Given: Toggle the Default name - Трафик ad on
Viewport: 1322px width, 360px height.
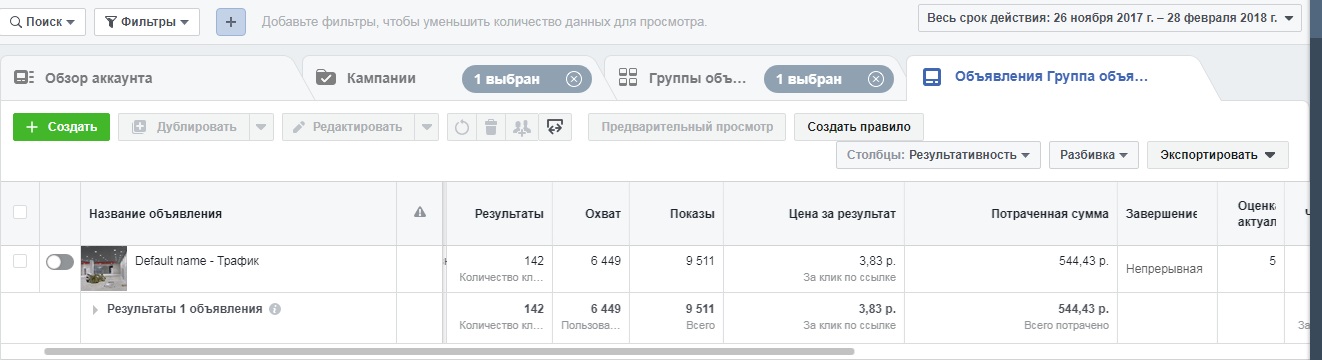Looking at the screenshot, I should 60,262.
